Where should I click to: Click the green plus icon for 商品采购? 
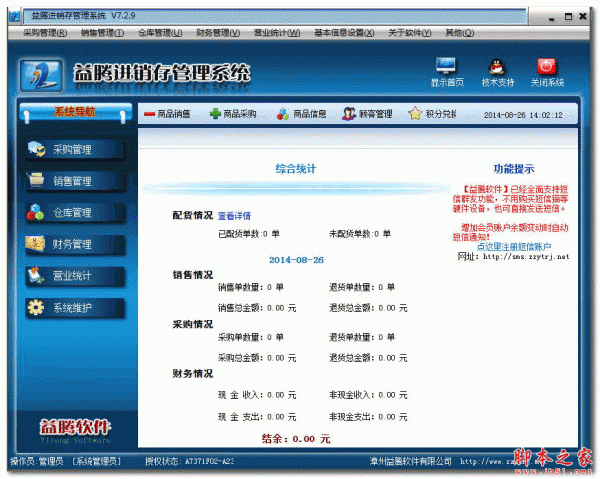(x=215, y=114)
